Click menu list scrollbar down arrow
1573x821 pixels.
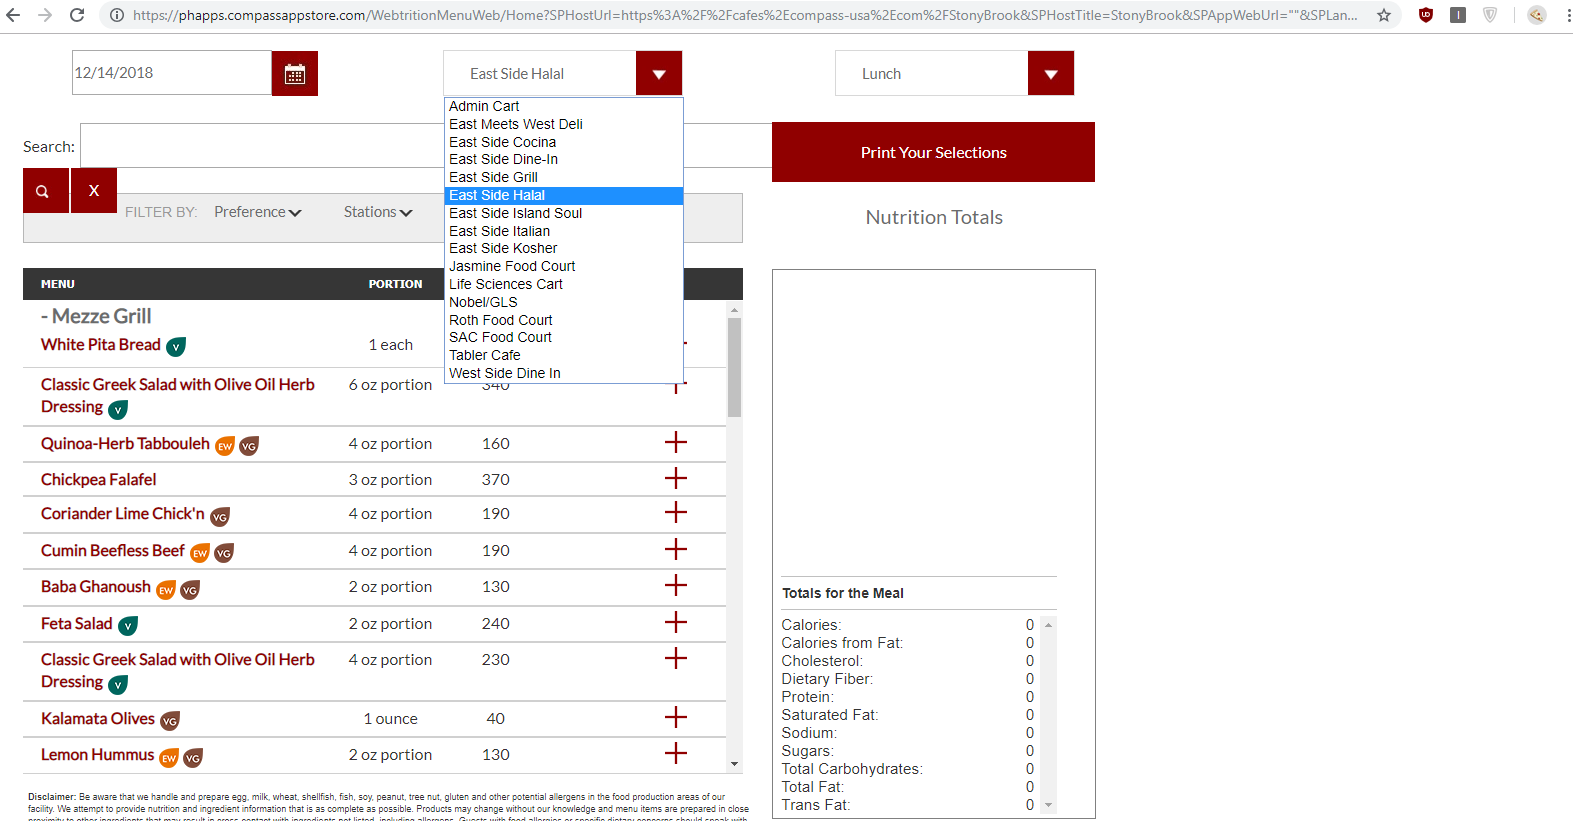pyautogui.click(x=735, y=764)
